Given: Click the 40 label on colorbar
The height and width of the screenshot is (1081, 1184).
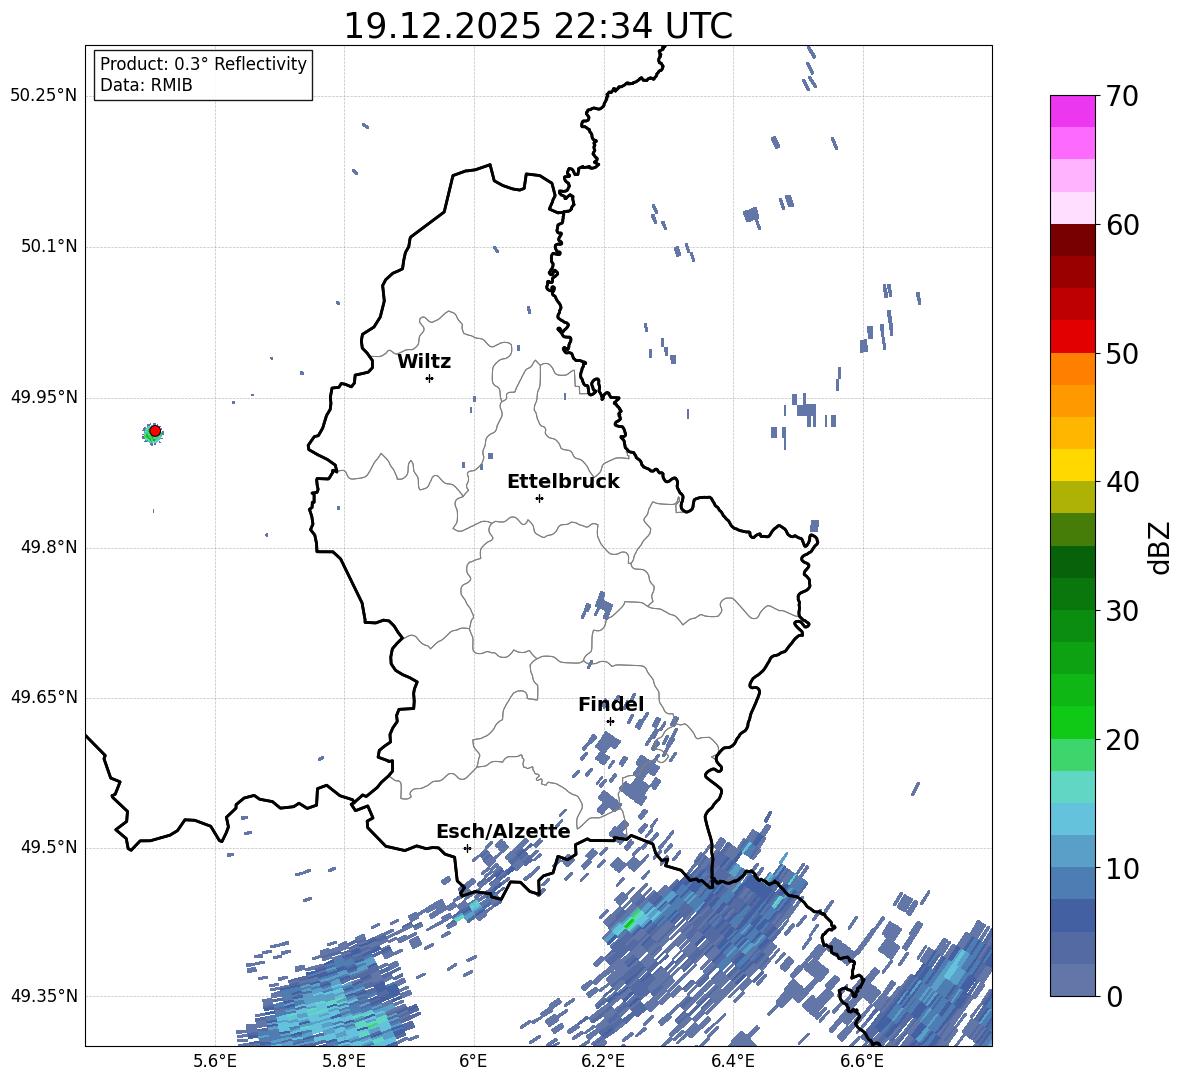Looking at the screenshot, I should pos(1122,482).
